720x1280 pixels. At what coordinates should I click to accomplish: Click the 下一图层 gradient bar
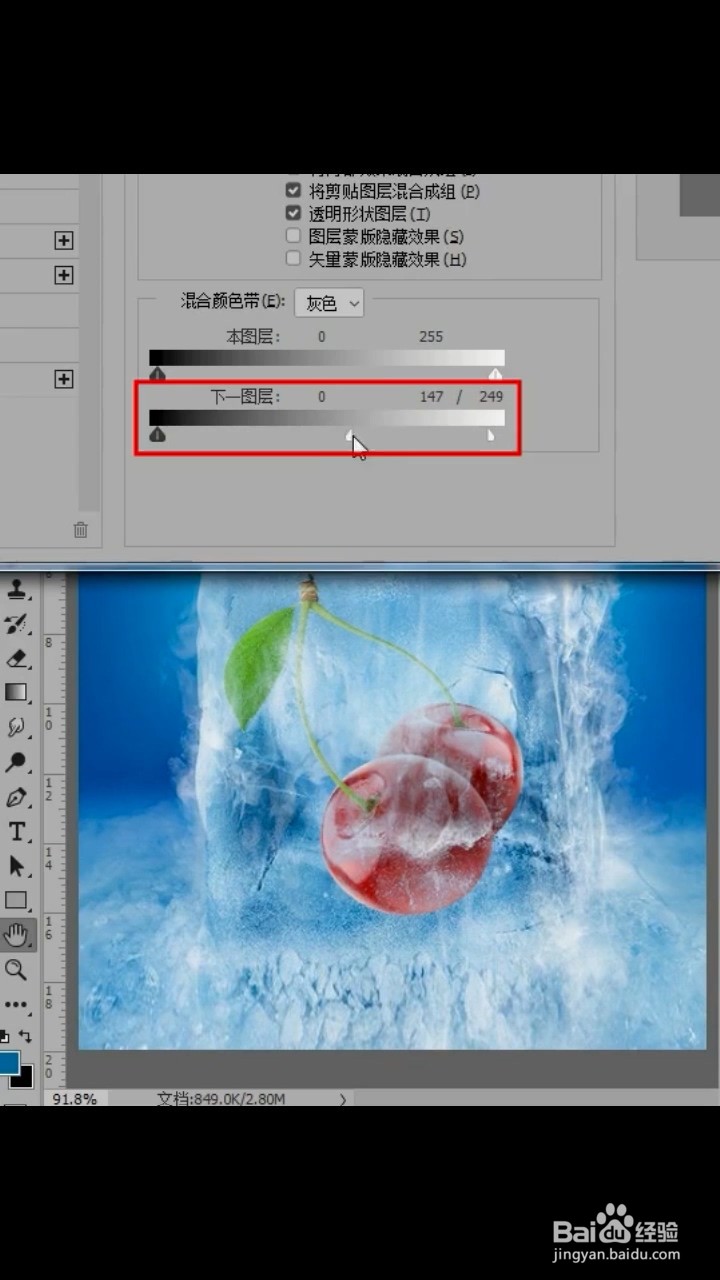(x=327, y=418)
